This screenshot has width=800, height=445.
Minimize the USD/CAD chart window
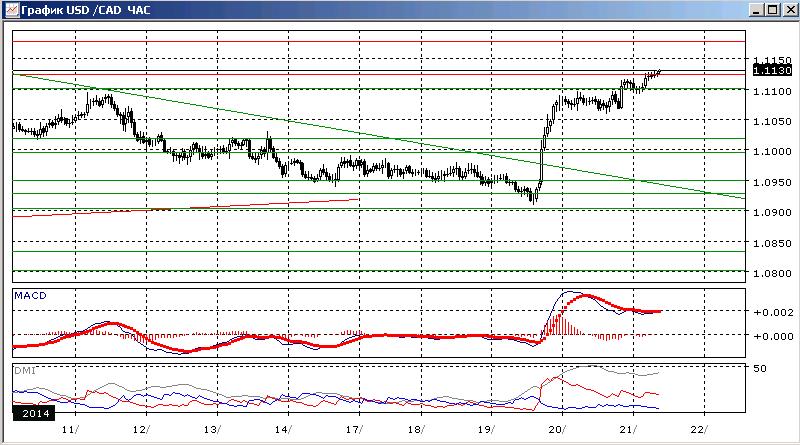click(x=757, y=10)
